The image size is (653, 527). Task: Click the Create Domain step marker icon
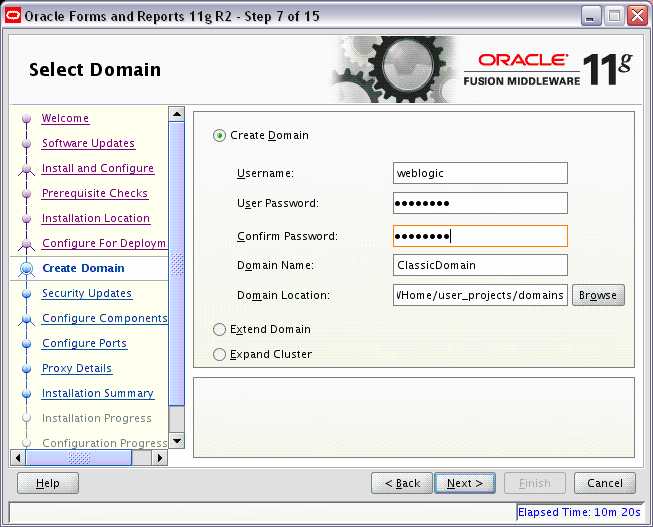pos(27,269)
